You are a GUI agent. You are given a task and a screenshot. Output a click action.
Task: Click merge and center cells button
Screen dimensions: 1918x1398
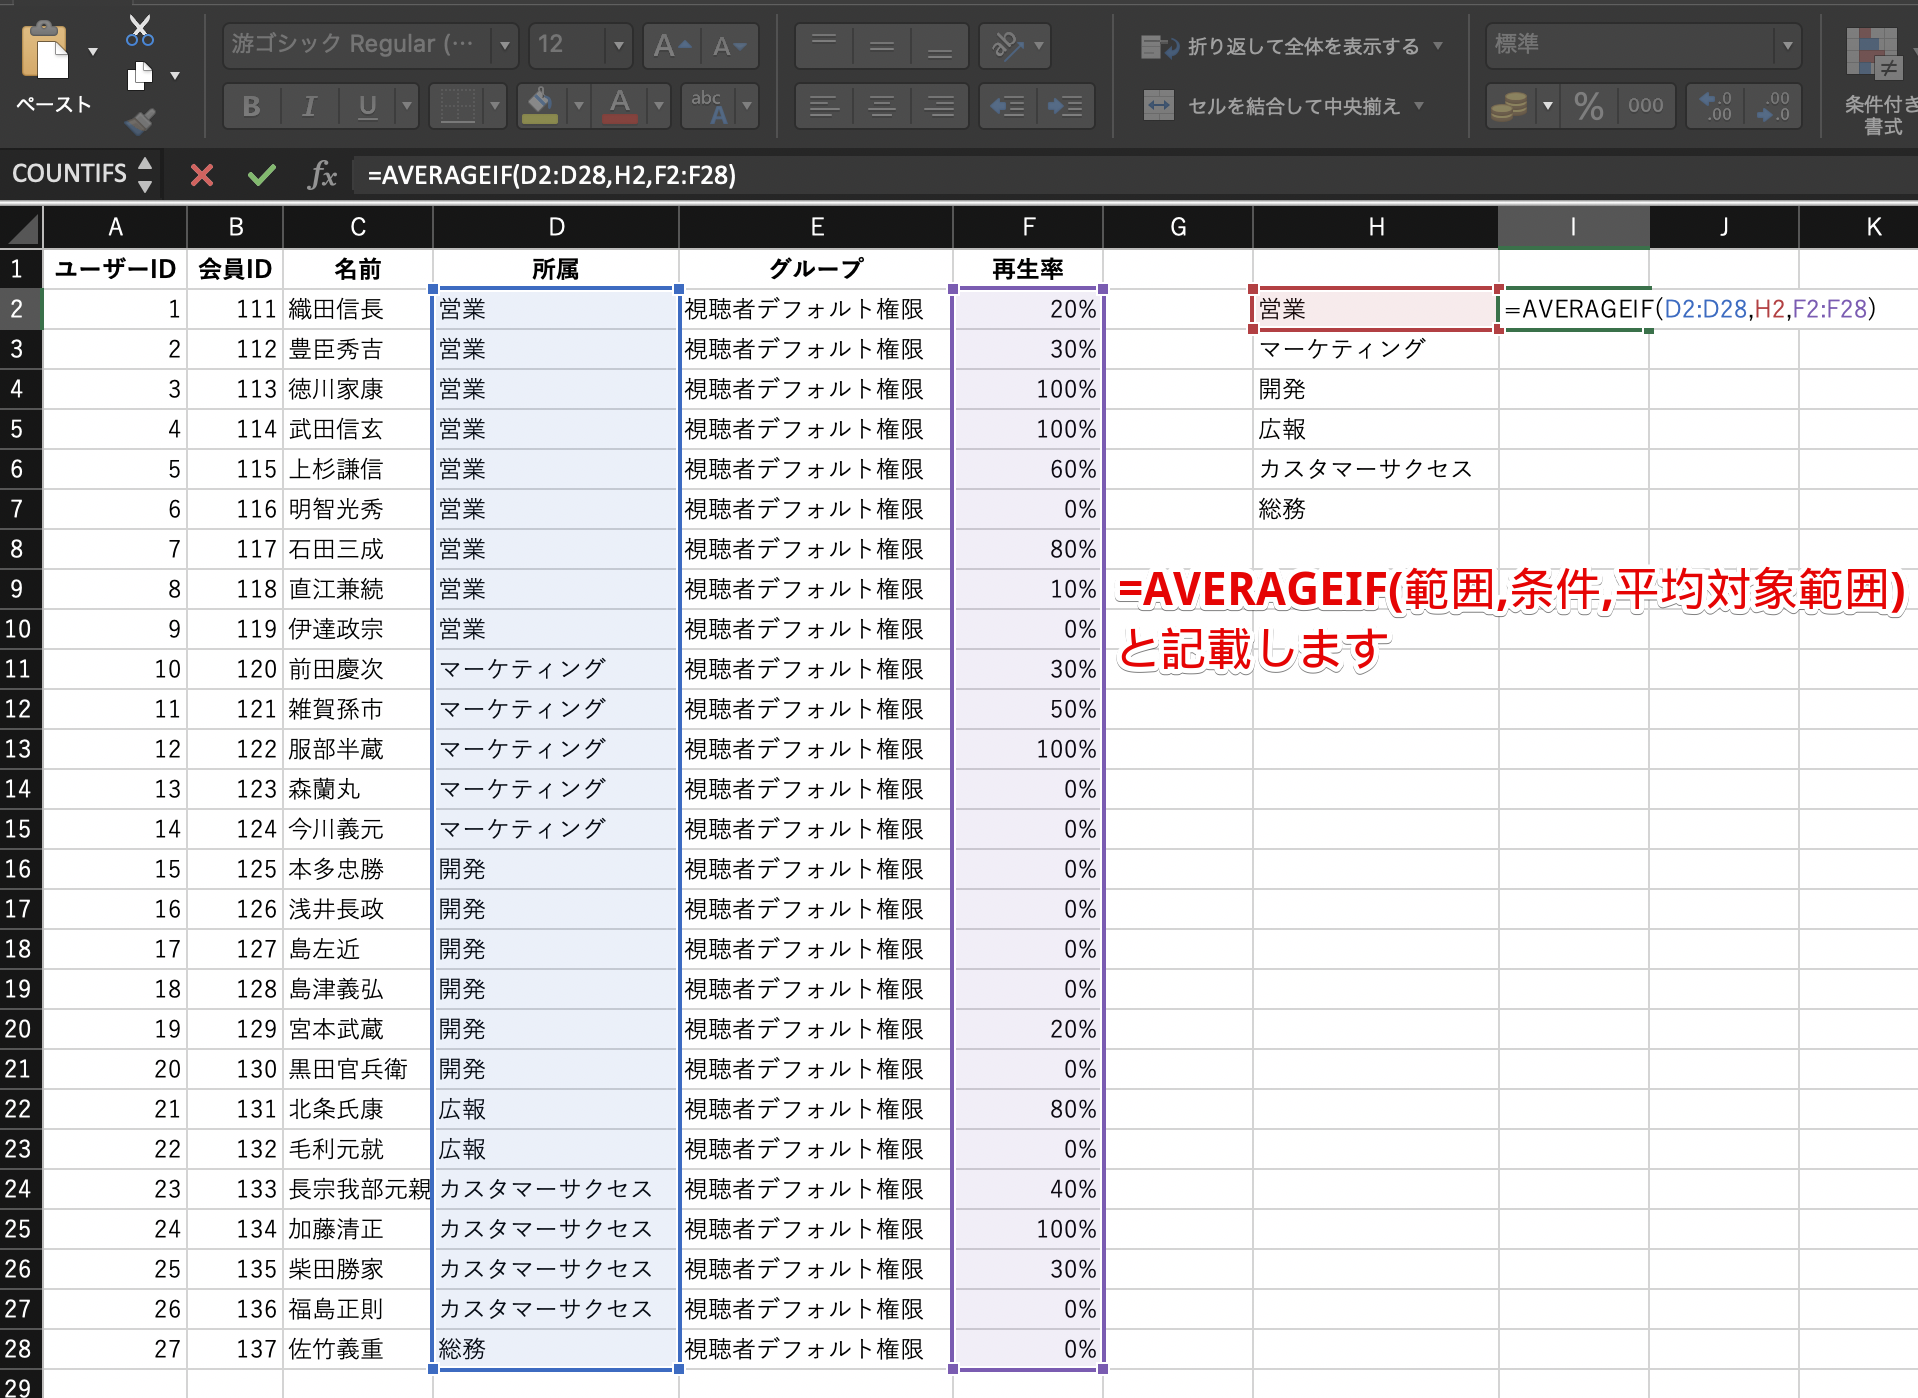click(1272, 105)
